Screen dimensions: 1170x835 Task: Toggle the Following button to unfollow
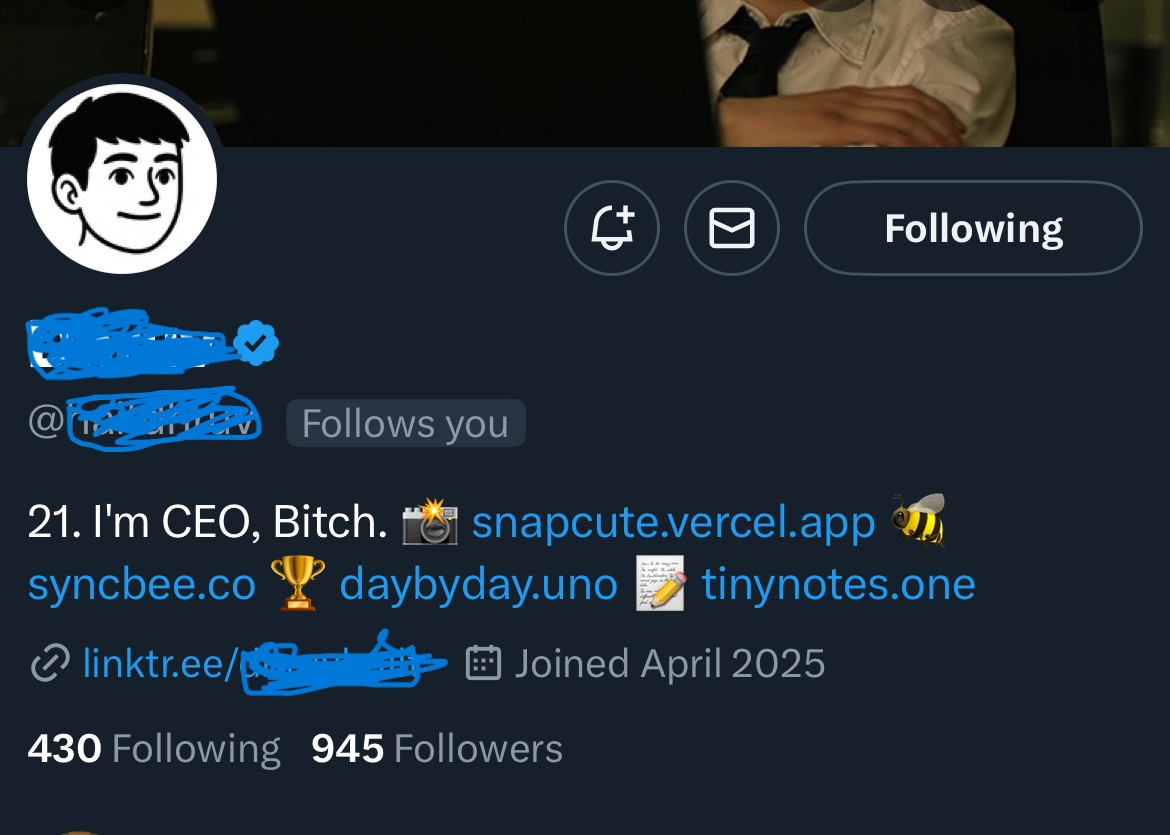point(973,228)
